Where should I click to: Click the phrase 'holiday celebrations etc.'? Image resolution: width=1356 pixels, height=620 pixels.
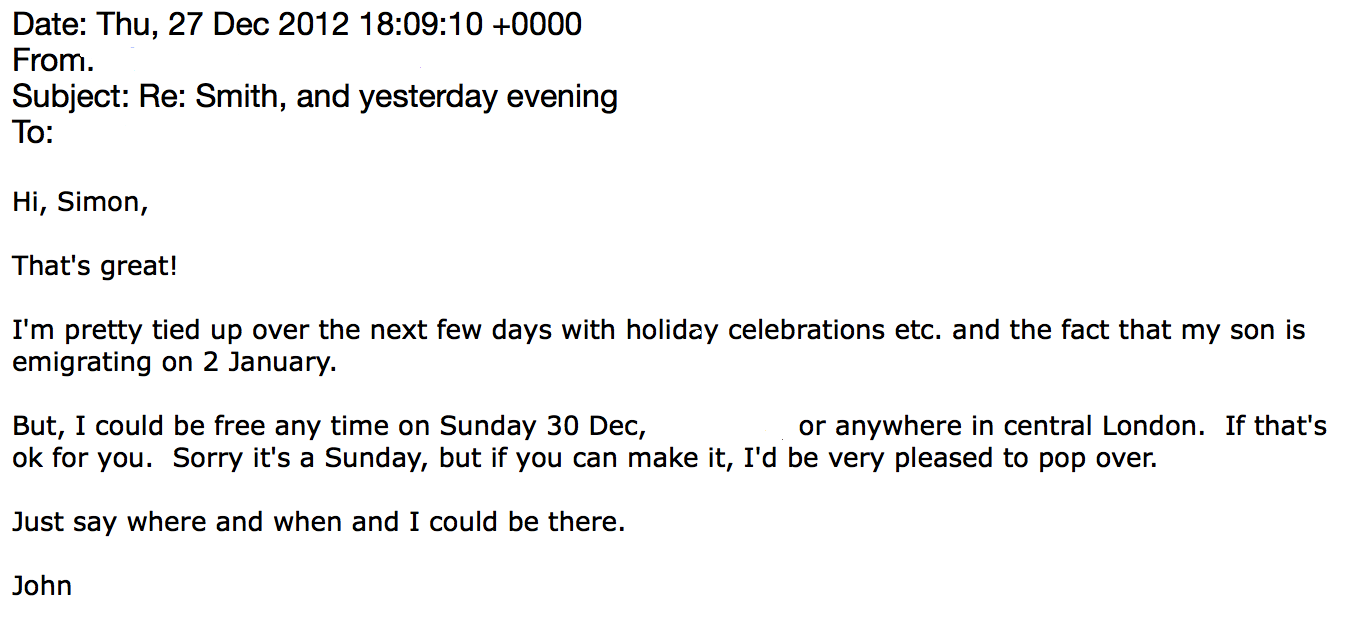click(785, 331)
